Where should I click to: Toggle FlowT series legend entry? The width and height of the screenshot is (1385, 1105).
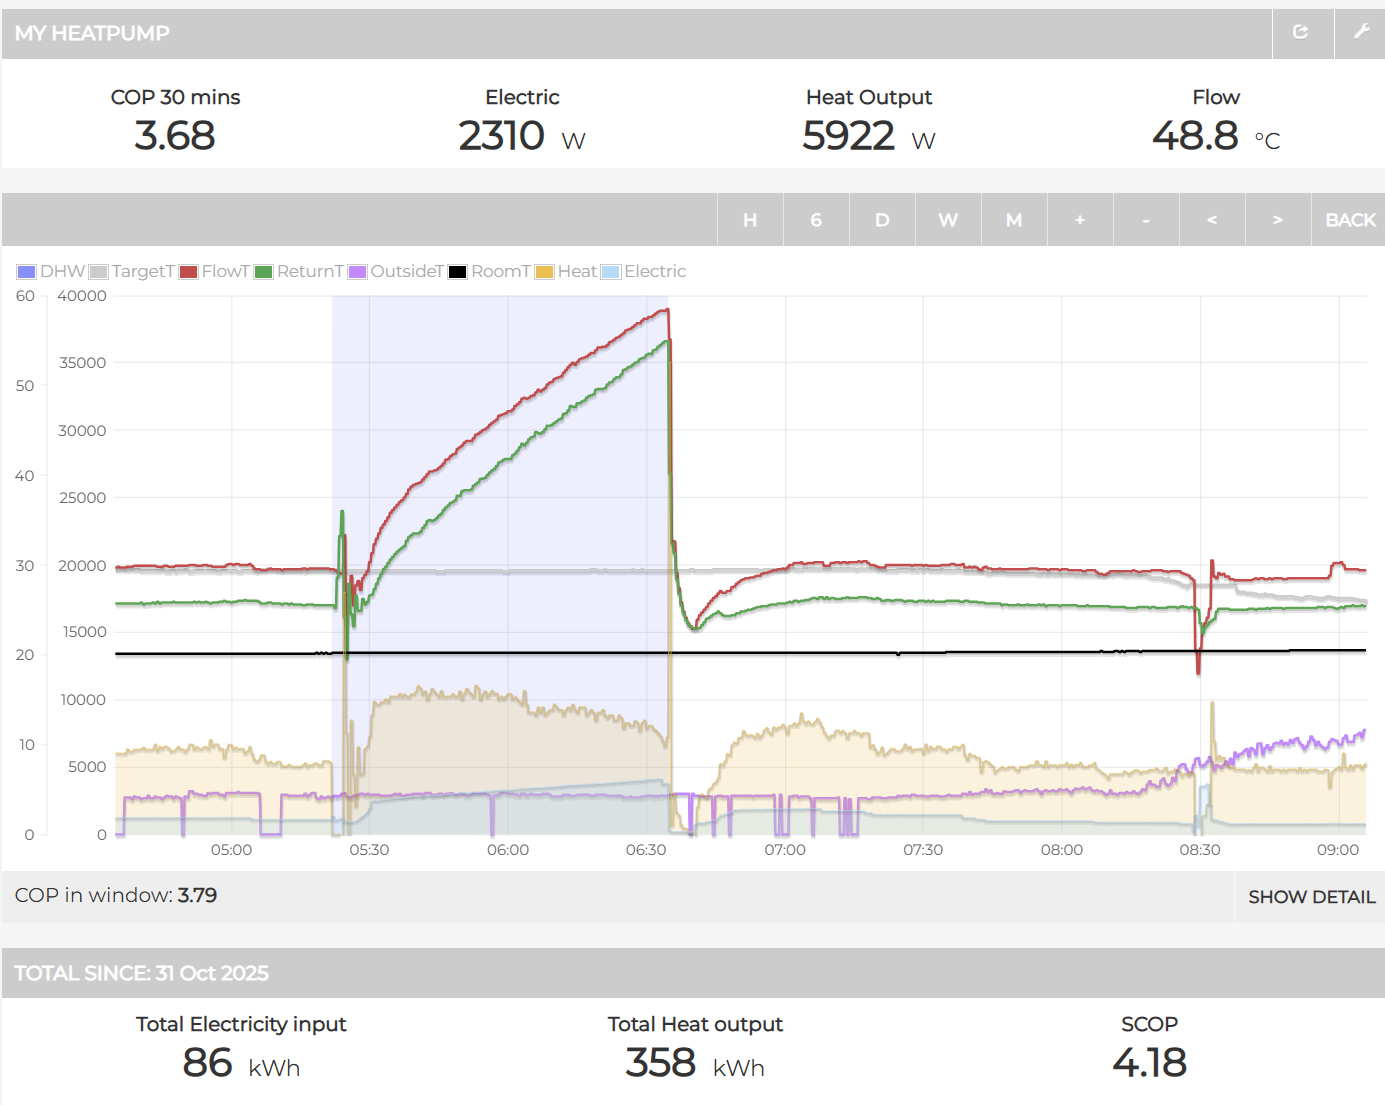[215, 272]
